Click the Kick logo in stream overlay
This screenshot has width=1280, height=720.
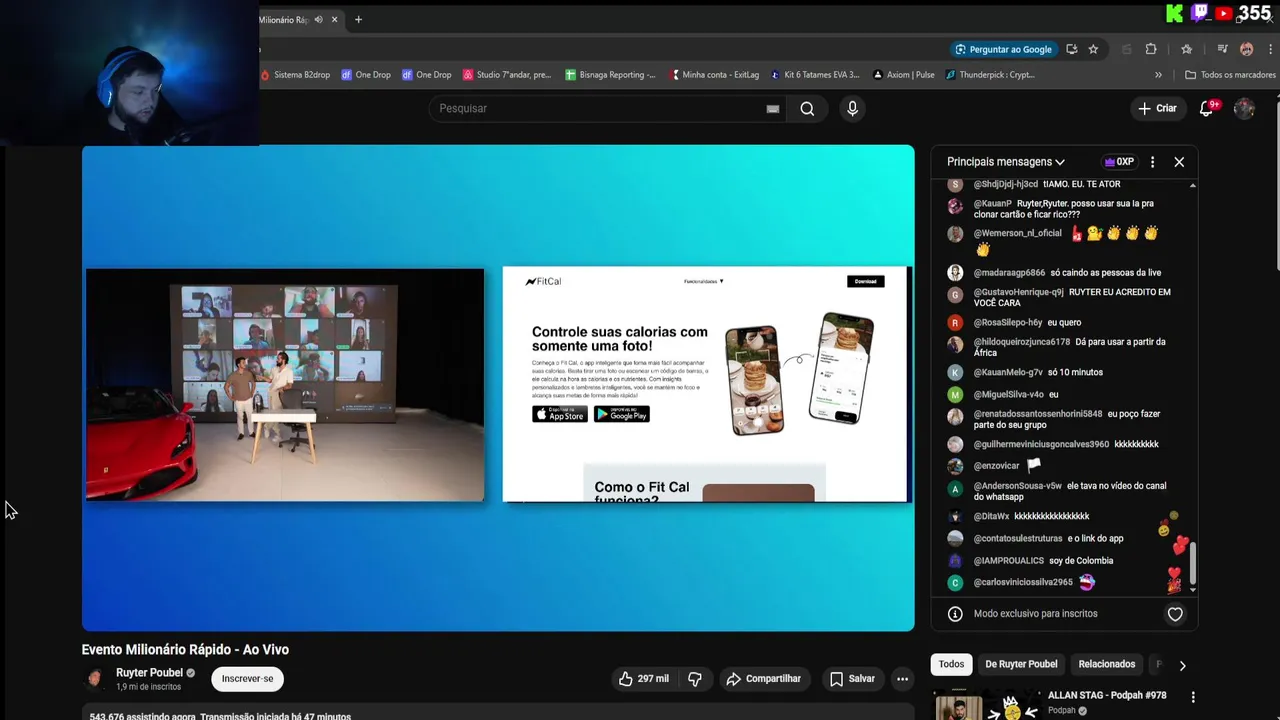click(x=1175, y=13)
